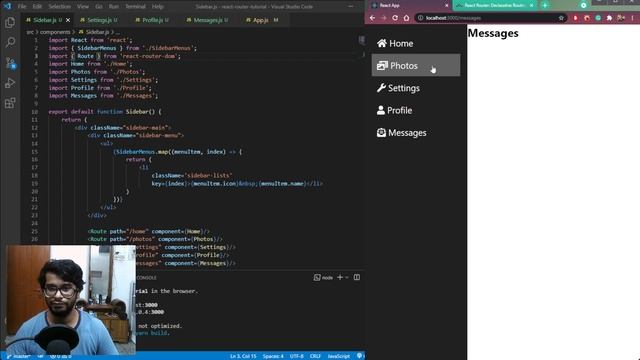Click the CRLF line ending entry
This screenshot has width=640, height=360.
point(315,356)
